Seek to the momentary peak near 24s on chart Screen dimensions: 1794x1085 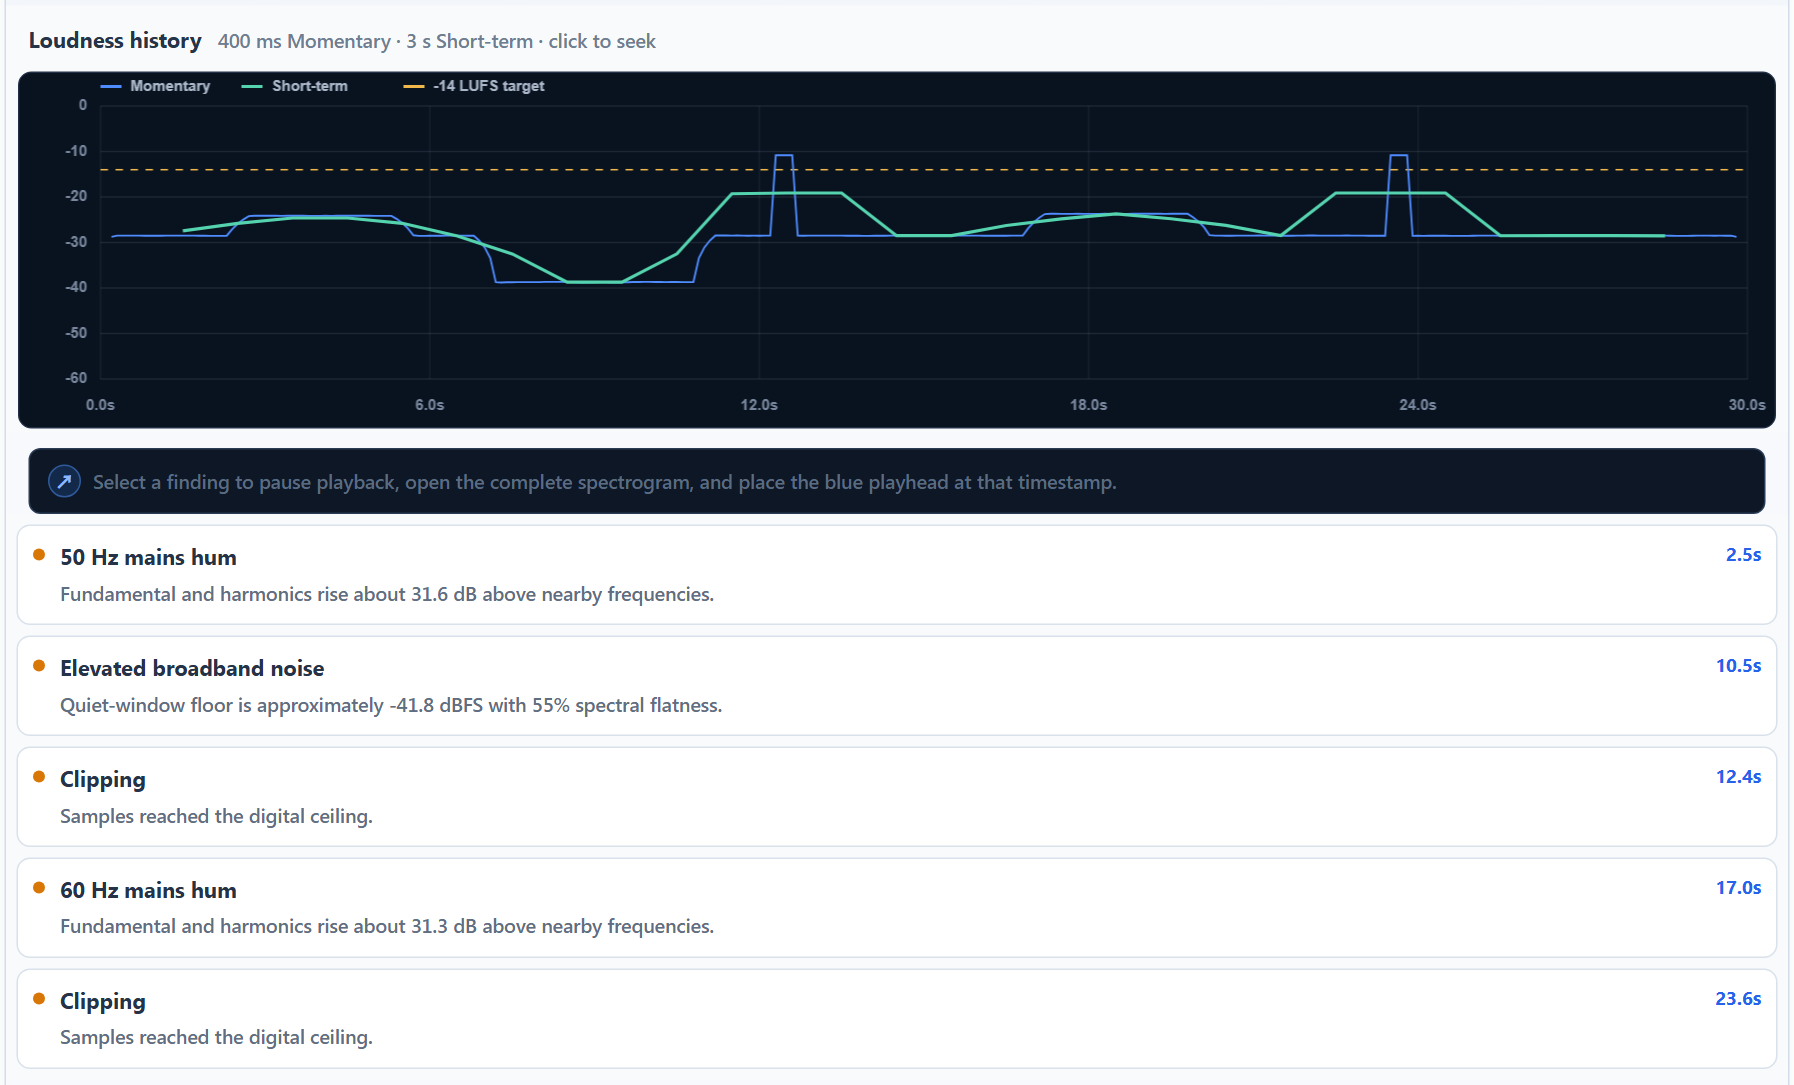[x=1399, y=156]
